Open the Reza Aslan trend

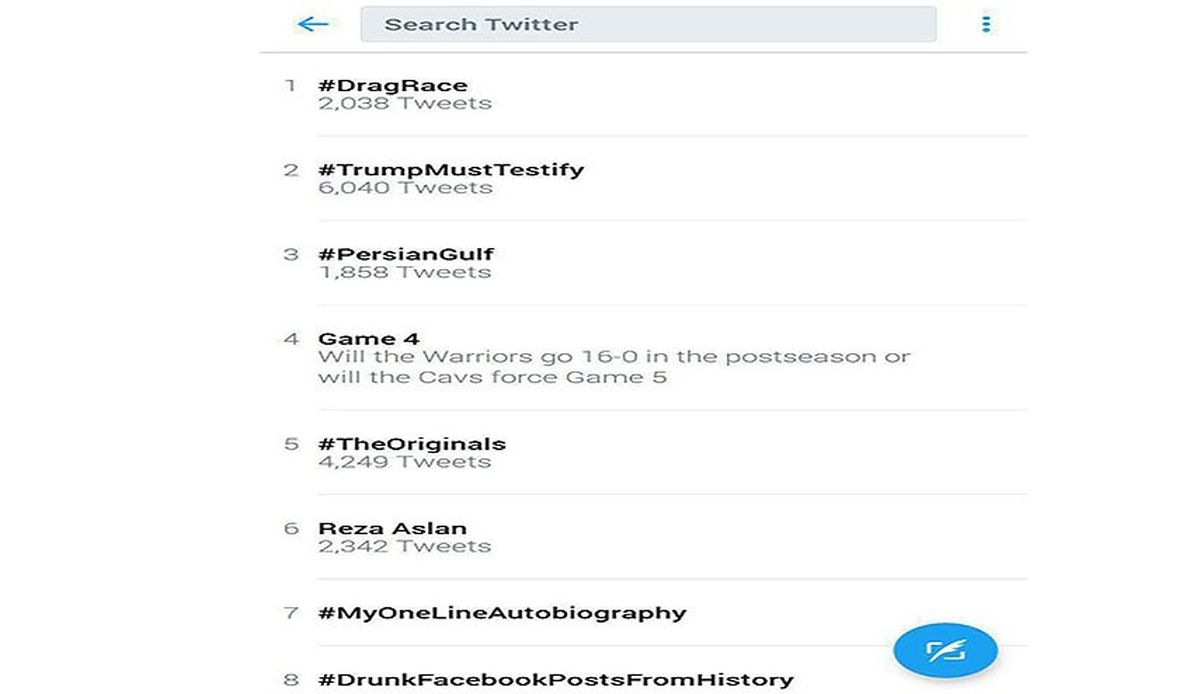393,528
